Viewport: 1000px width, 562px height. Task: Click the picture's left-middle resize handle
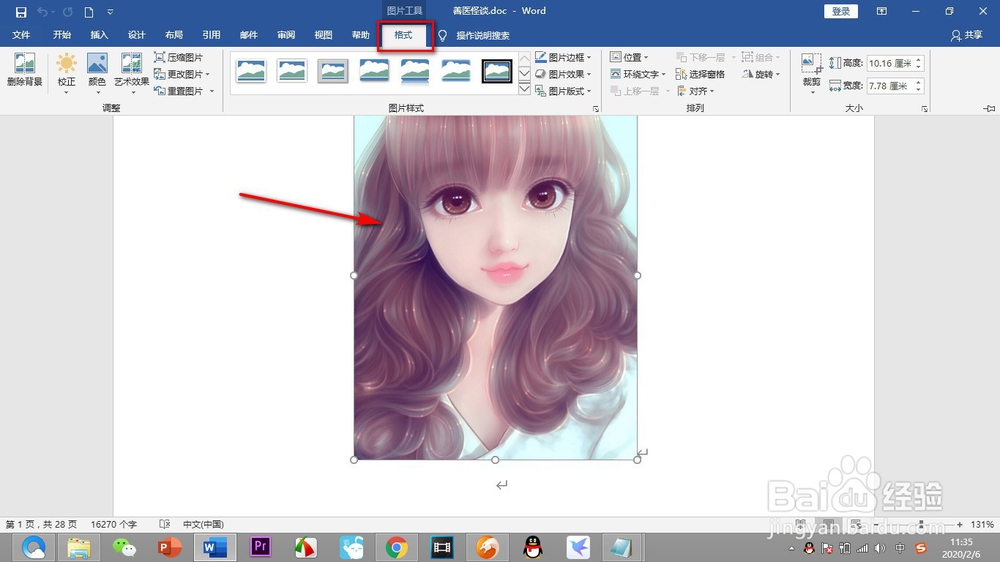pos(354,276)
